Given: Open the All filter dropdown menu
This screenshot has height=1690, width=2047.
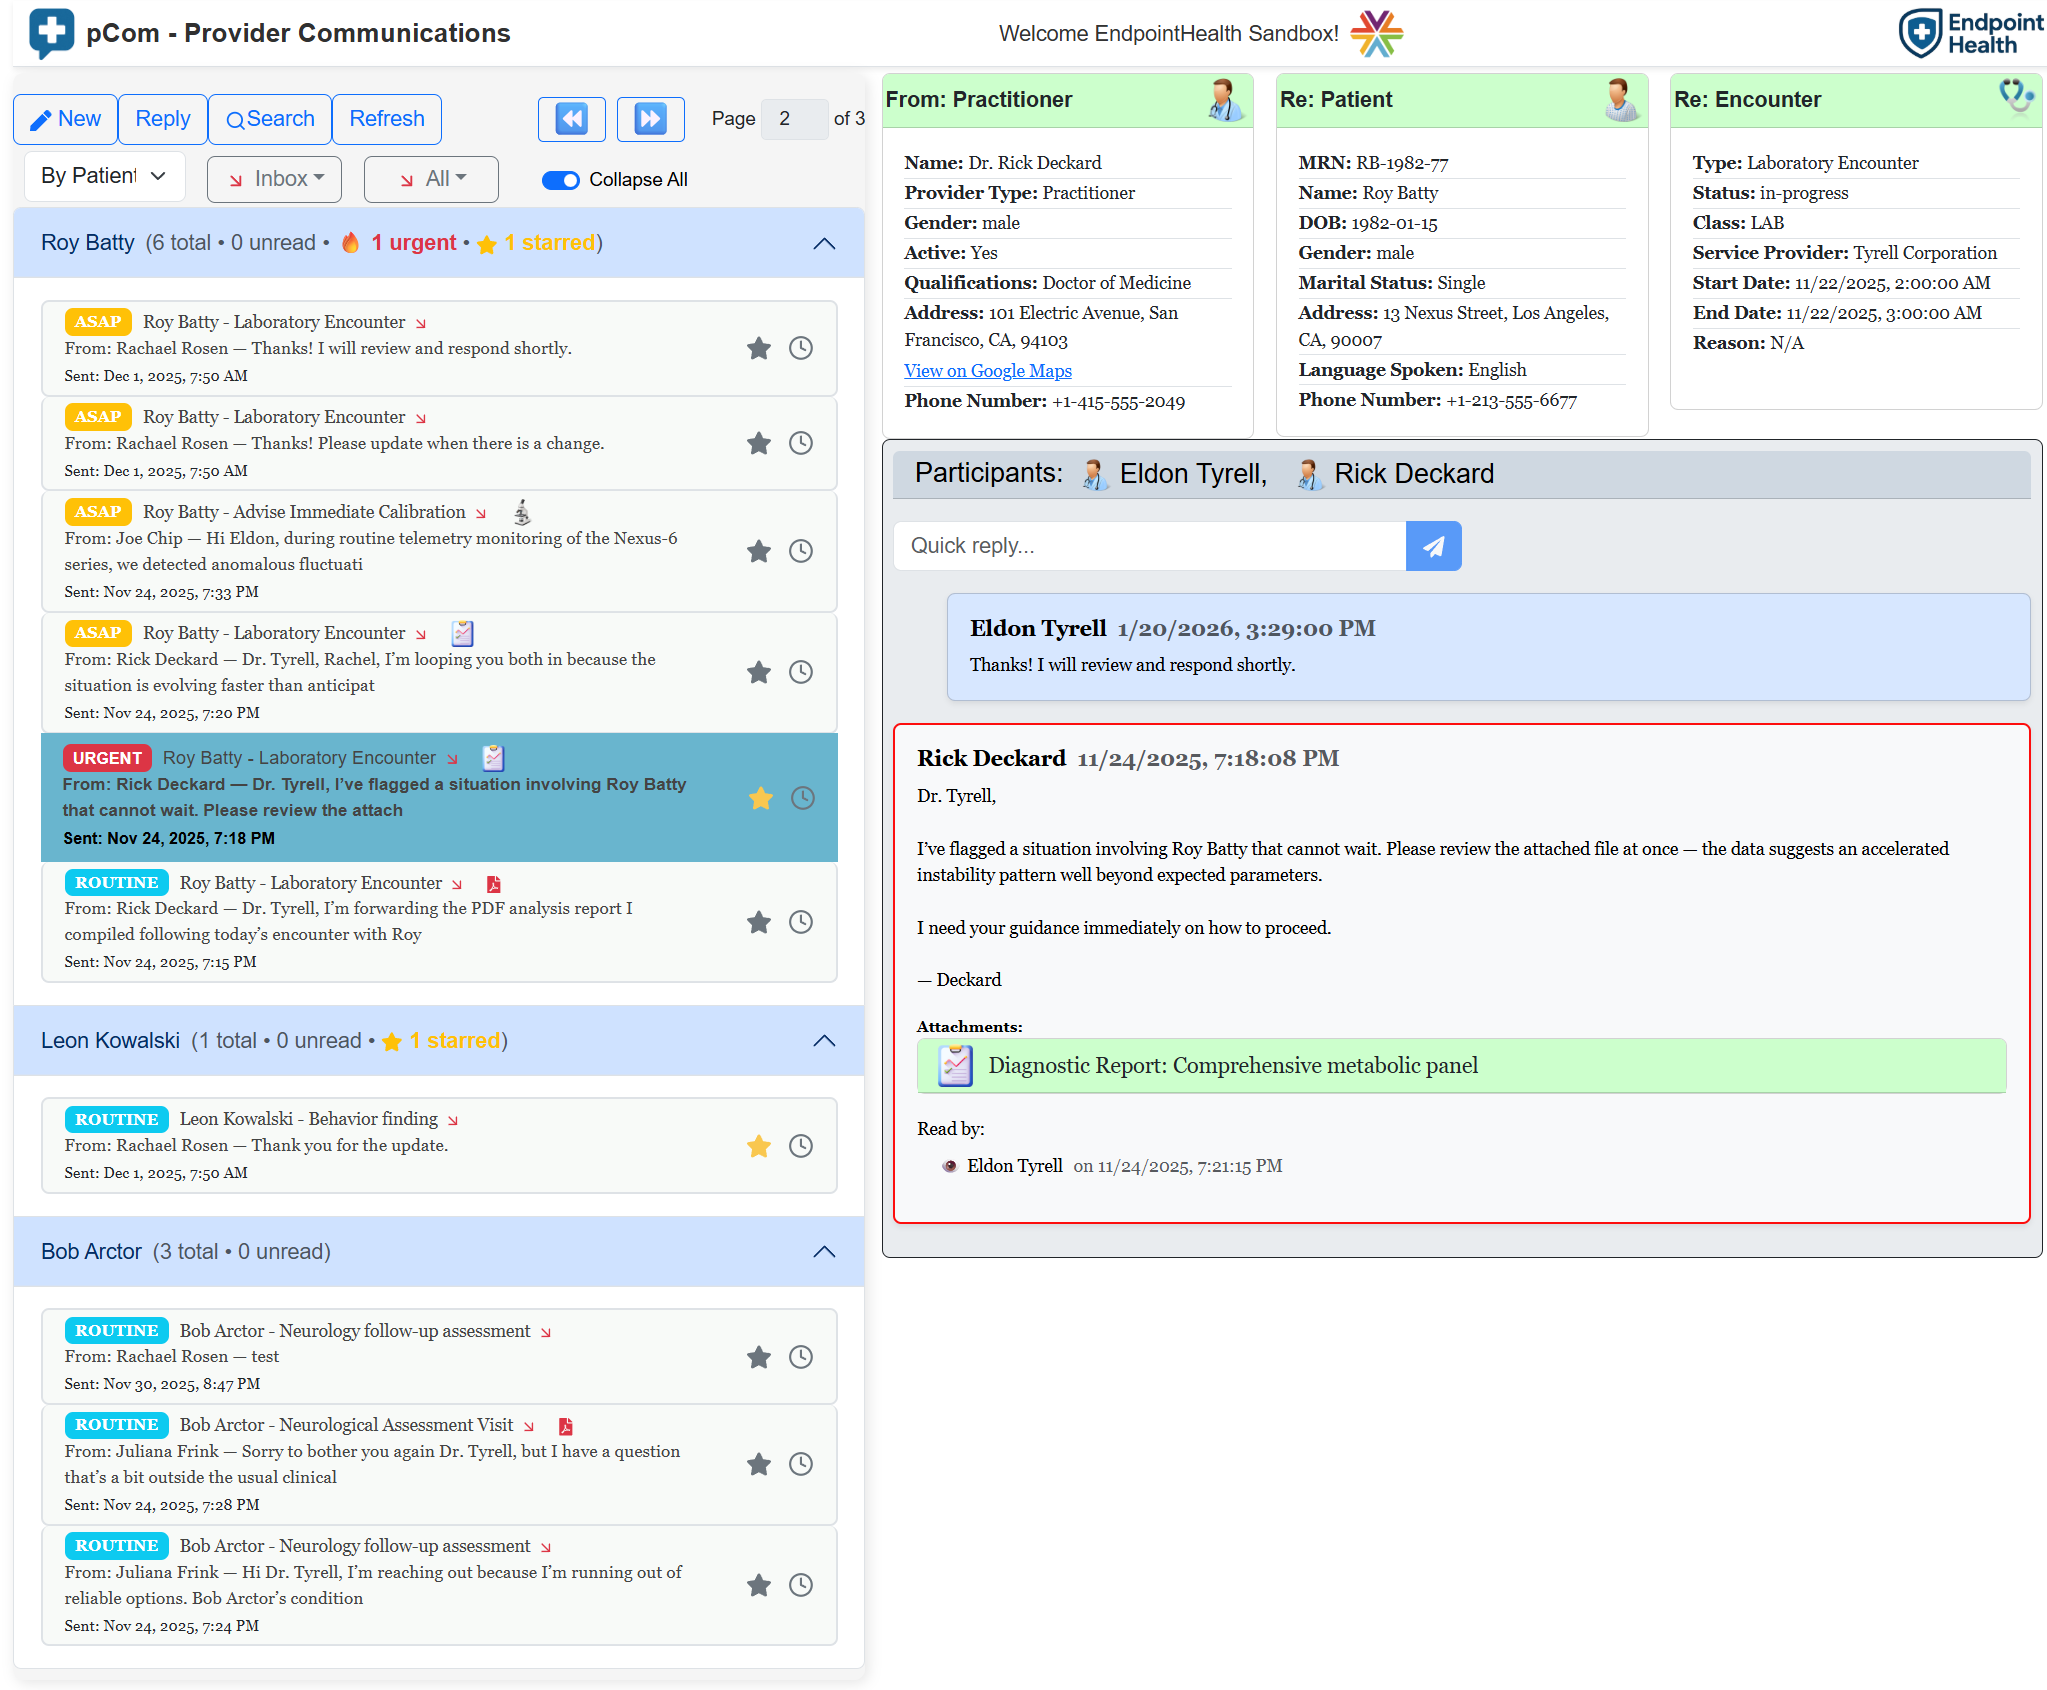Looking at the screenshot, I should coord(432,179).
